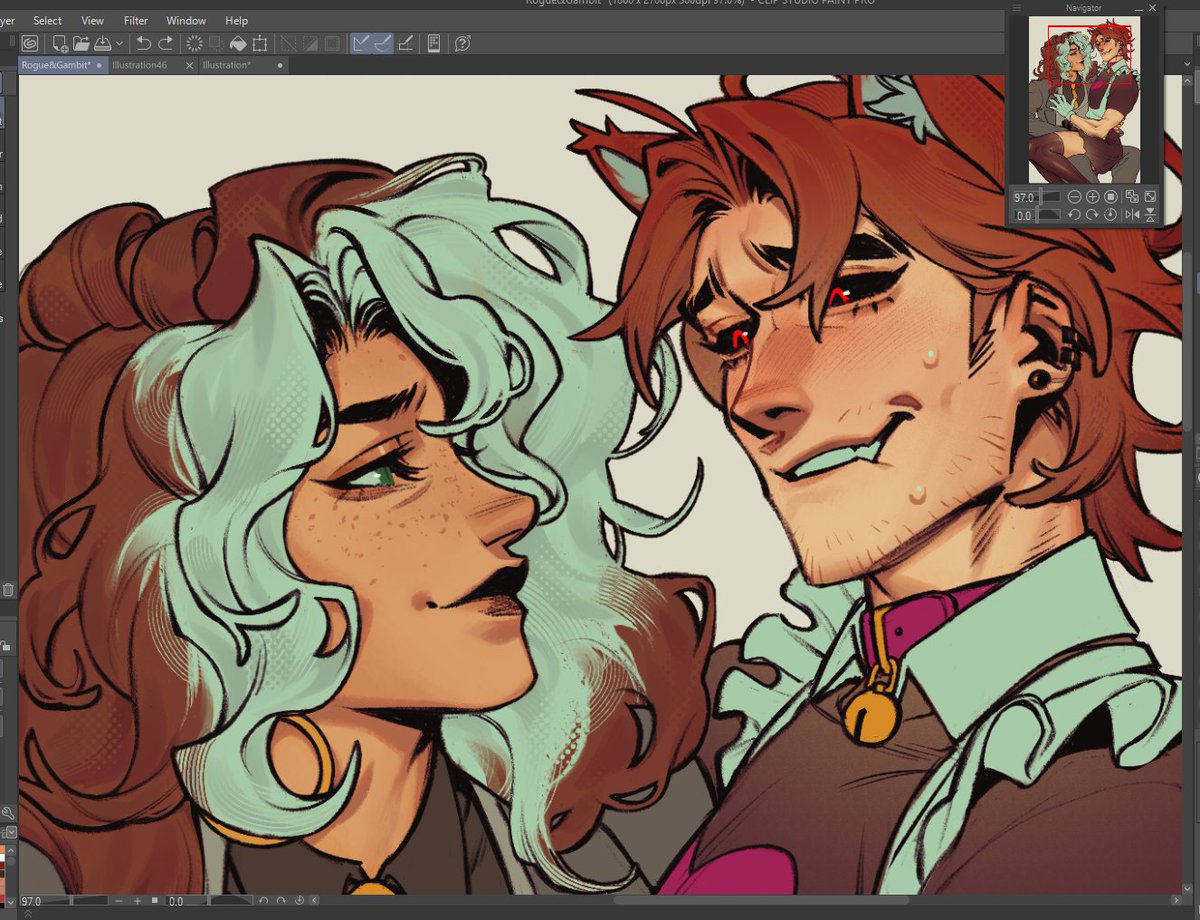
Task: Expand right panel down-chevron beside Navigator
Action: (x=1187, y=64)
